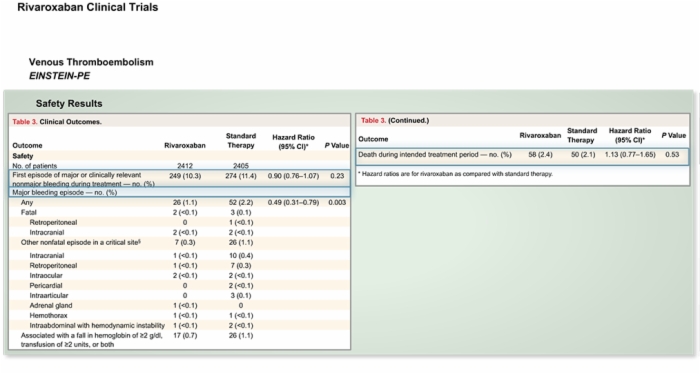The height and width of the screenshot is (374, 700).
Task: Select 'Standard Therapy' header in the Continued table
Action: pyautogui.click(x=582, y=135)
